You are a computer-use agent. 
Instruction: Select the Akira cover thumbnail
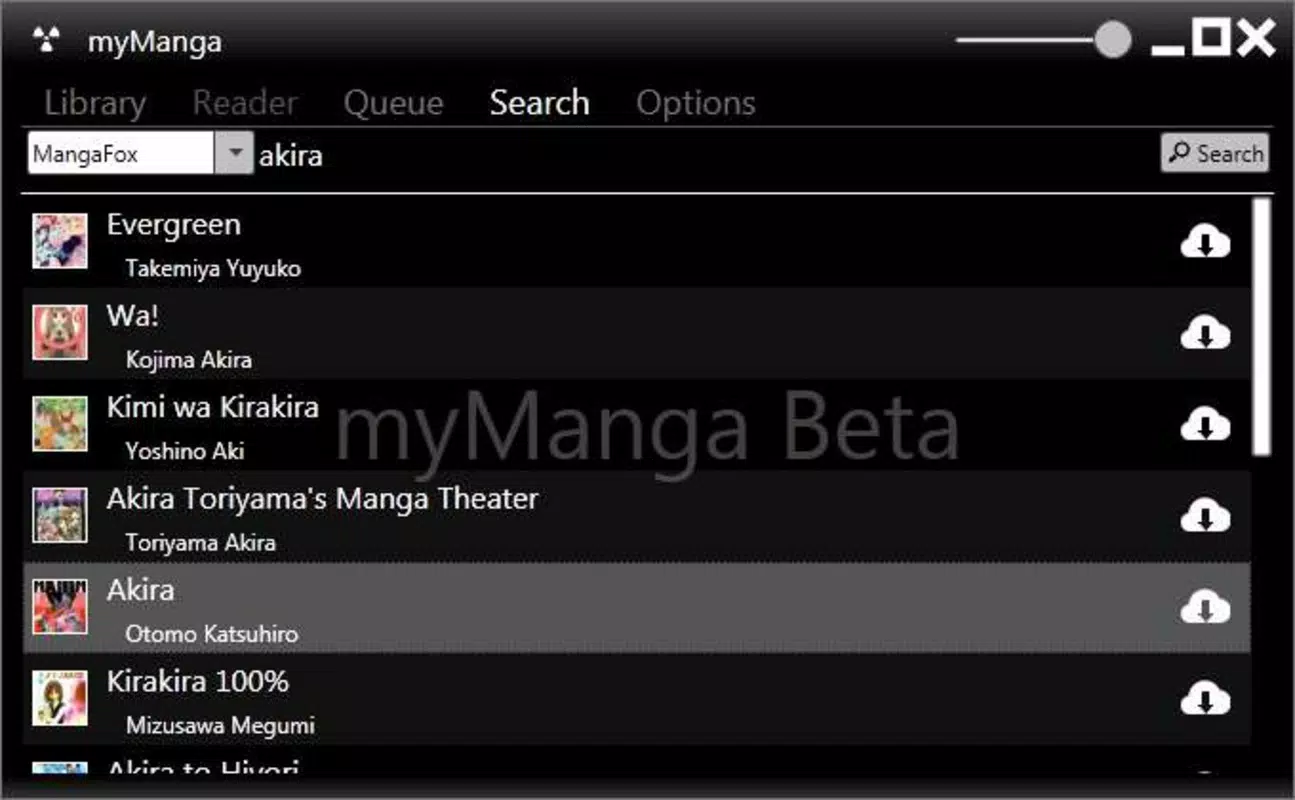[x=60, y=606]
